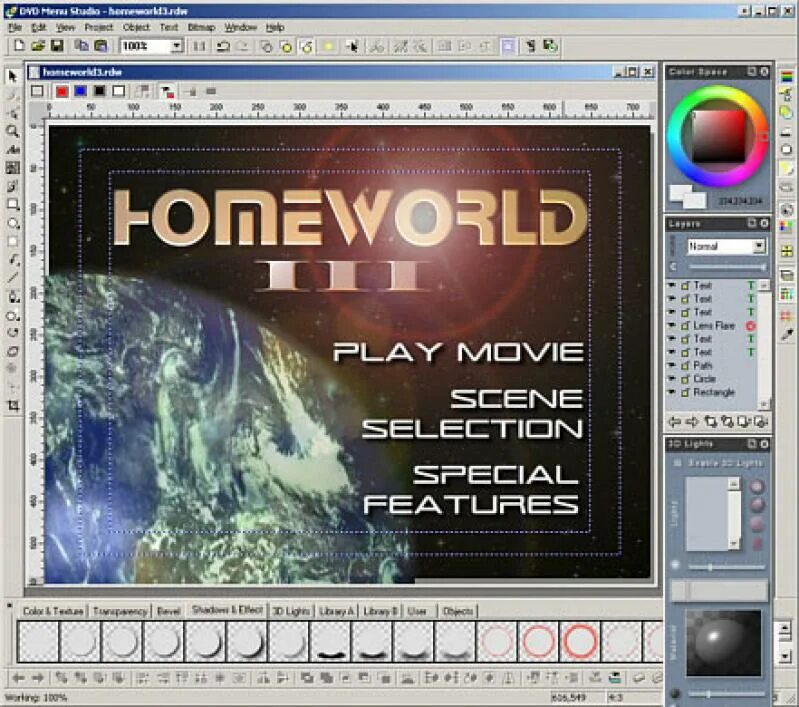This screenshot has width=799, height=707.
Task: Apply the solid black bottom shadow preset
Action: tap(331, 641)
